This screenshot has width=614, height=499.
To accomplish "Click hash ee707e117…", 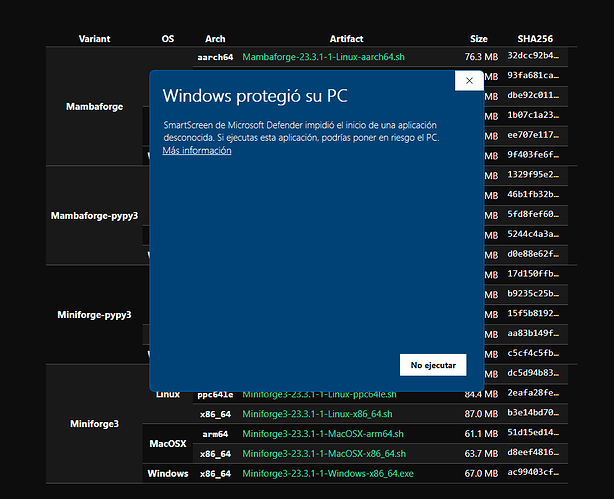I will (x=533, y=135).
